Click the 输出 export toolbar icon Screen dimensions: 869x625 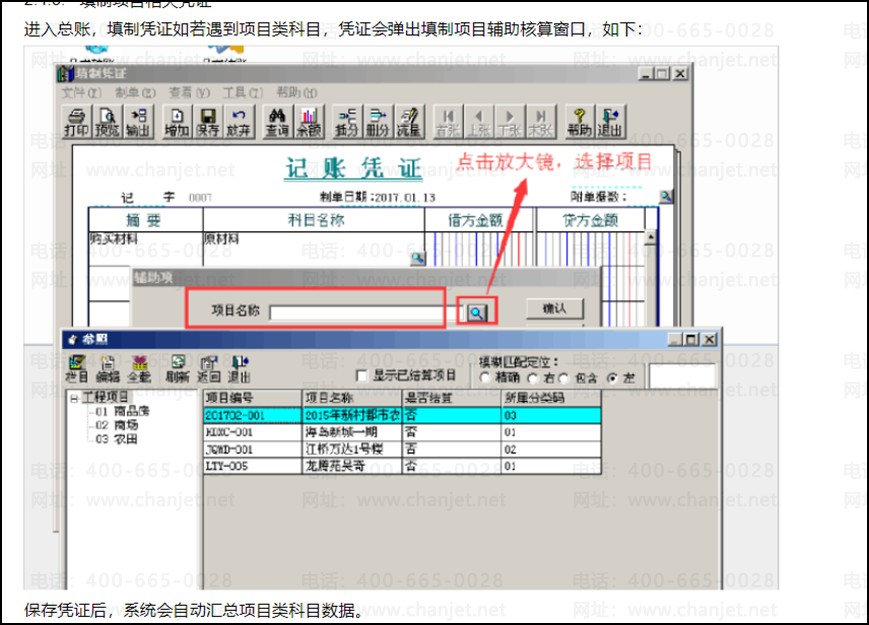tap(138, 121)
